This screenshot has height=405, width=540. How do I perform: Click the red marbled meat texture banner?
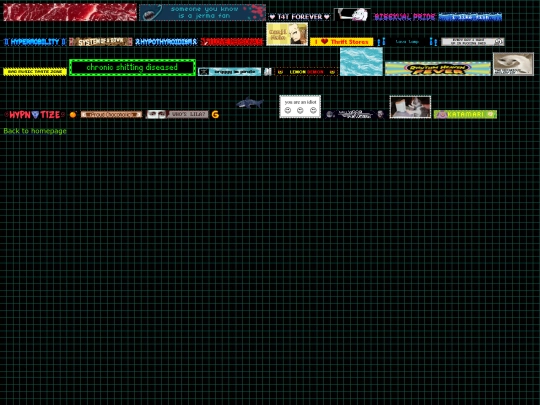coord(70,12)
